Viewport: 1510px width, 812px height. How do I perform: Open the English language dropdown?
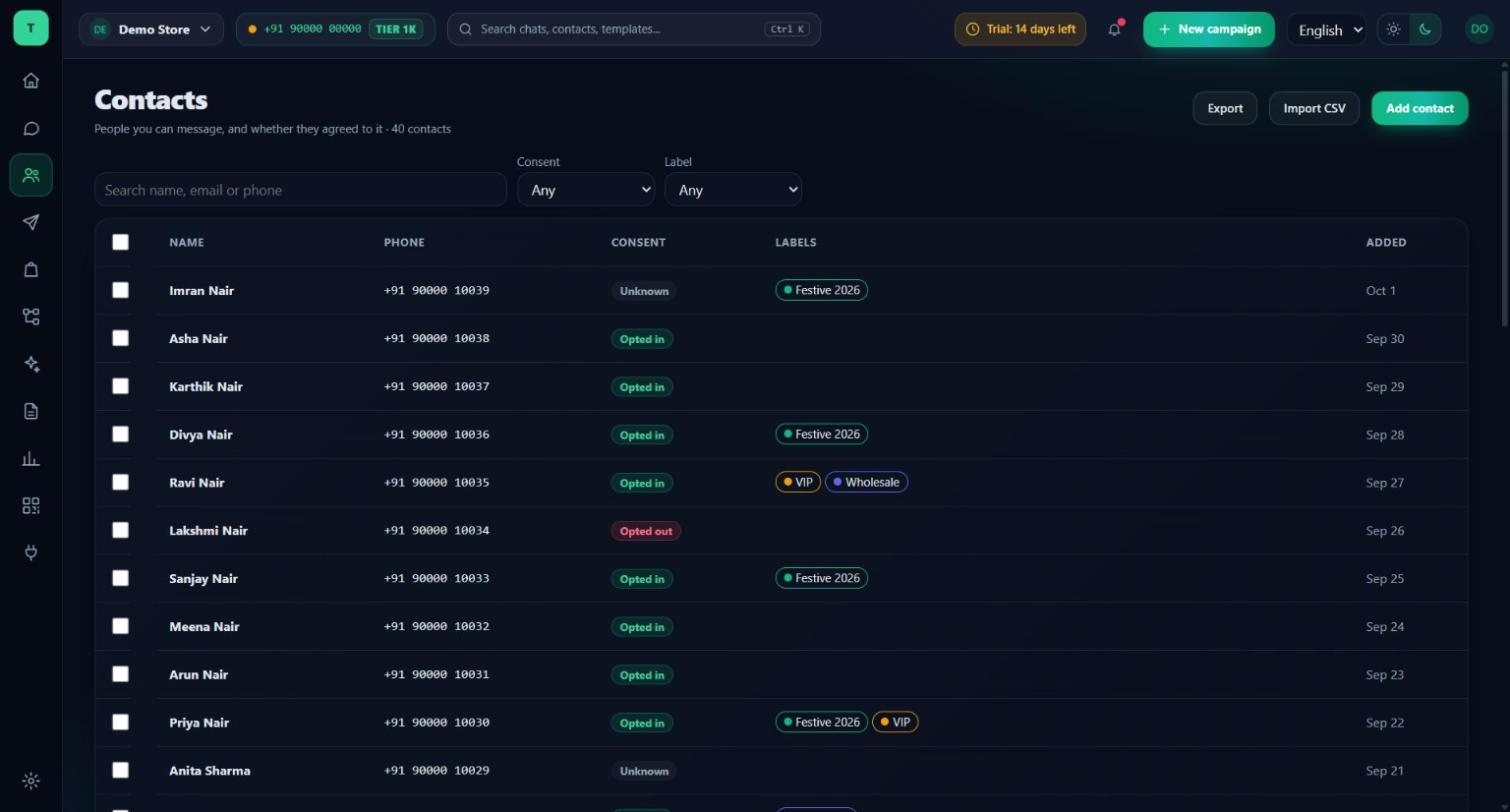[1327, 30]
